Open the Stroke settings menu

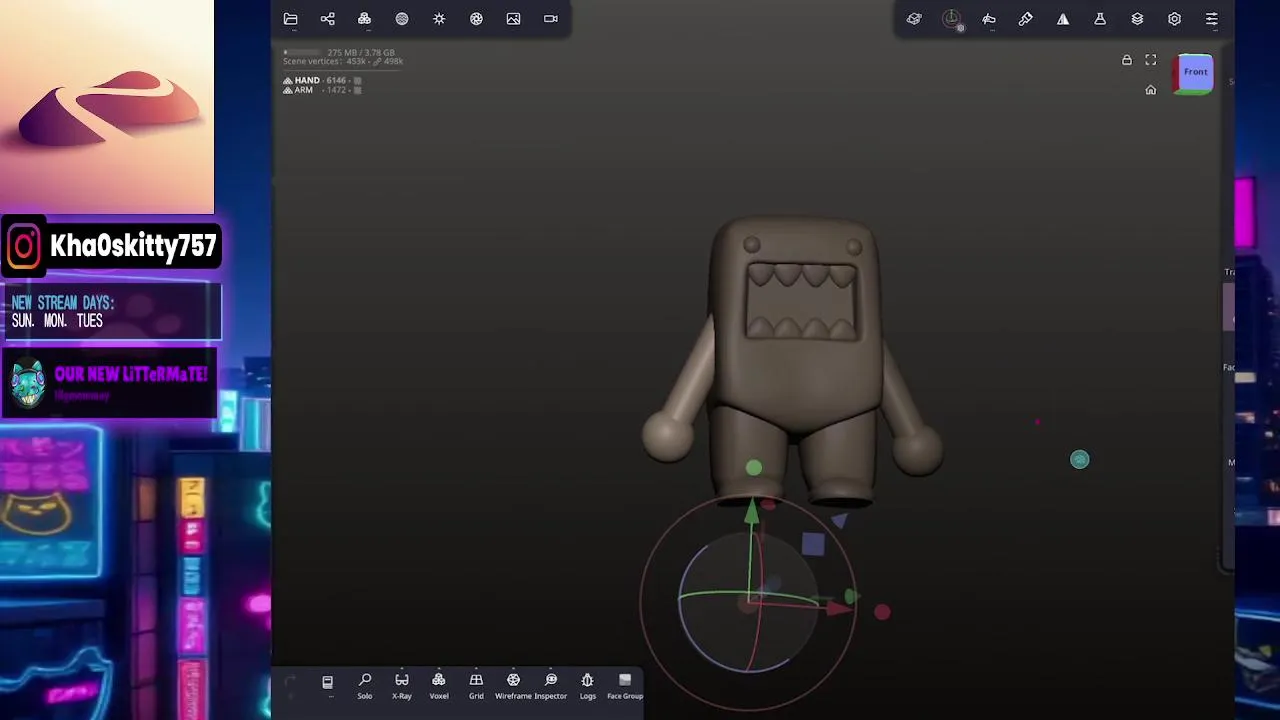tap(989, 19)
